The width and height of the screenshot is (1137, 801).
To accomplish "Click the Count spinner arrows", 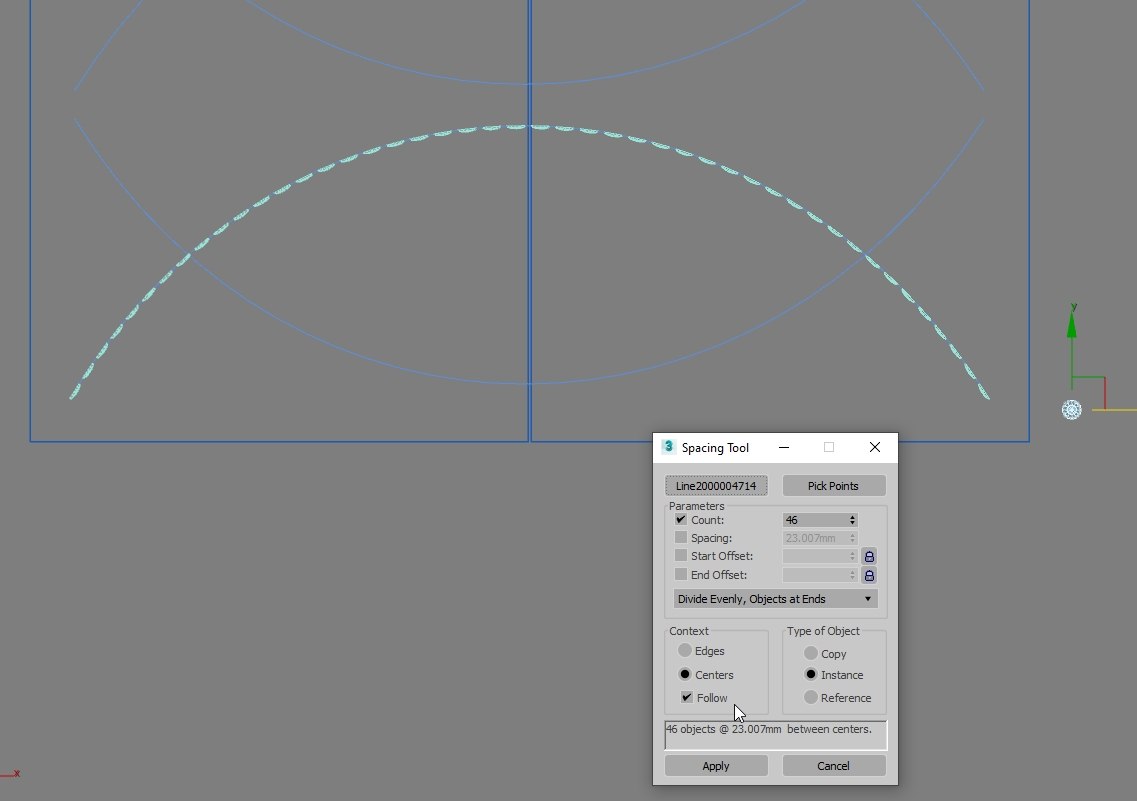I will coord(853,520).
